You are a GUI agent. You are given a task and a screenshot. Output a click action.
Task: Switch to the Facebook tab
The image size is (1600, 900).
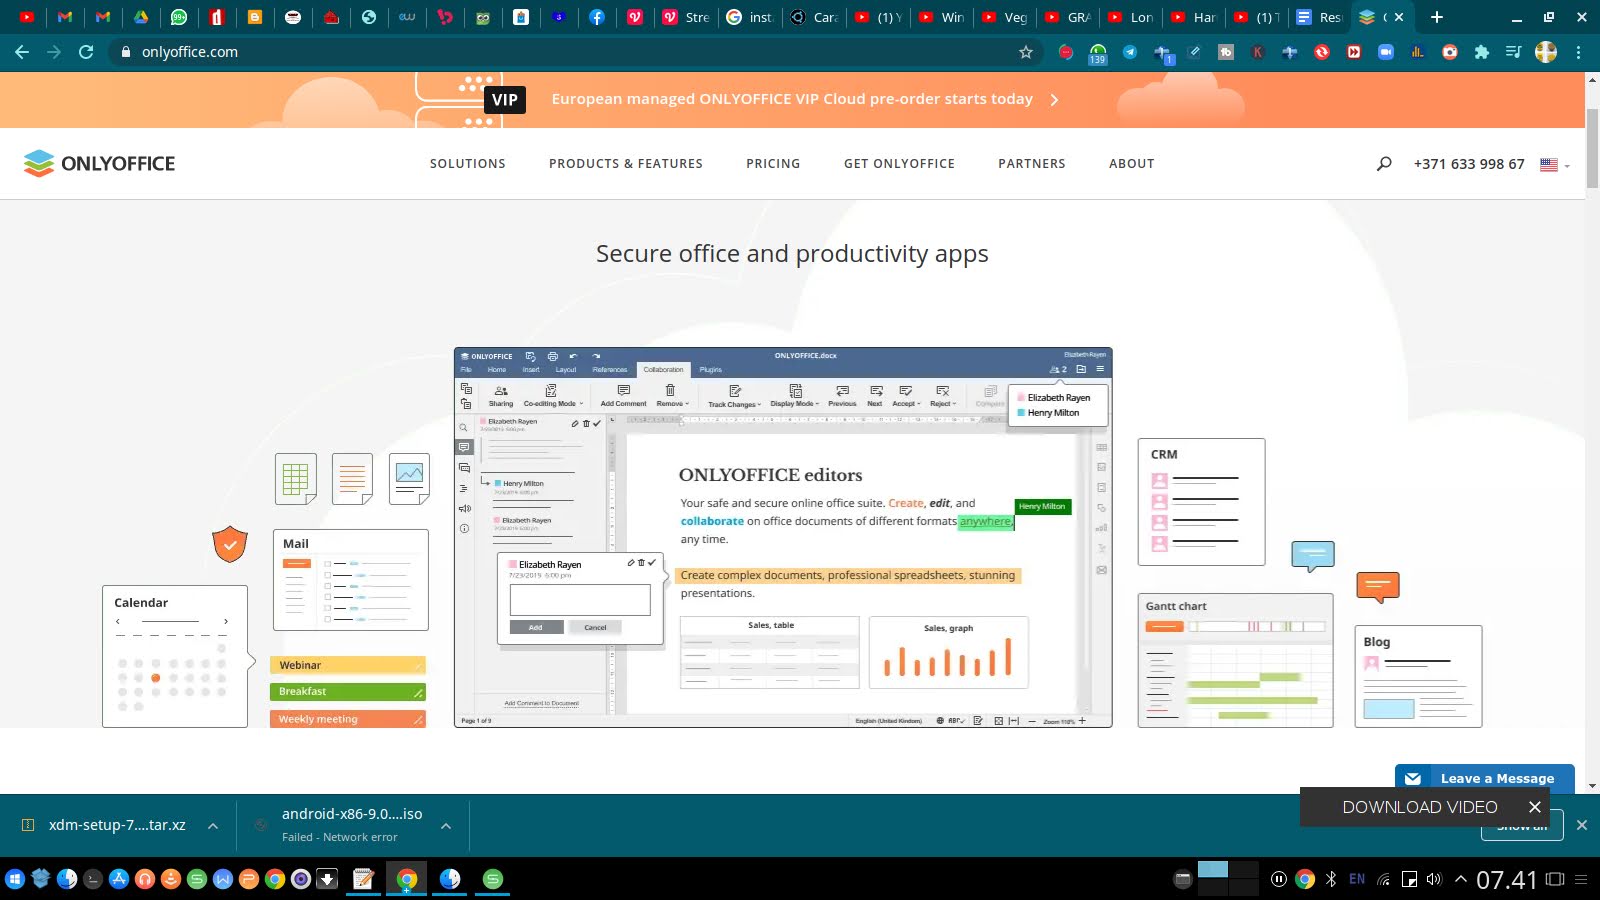click(597, 17)
